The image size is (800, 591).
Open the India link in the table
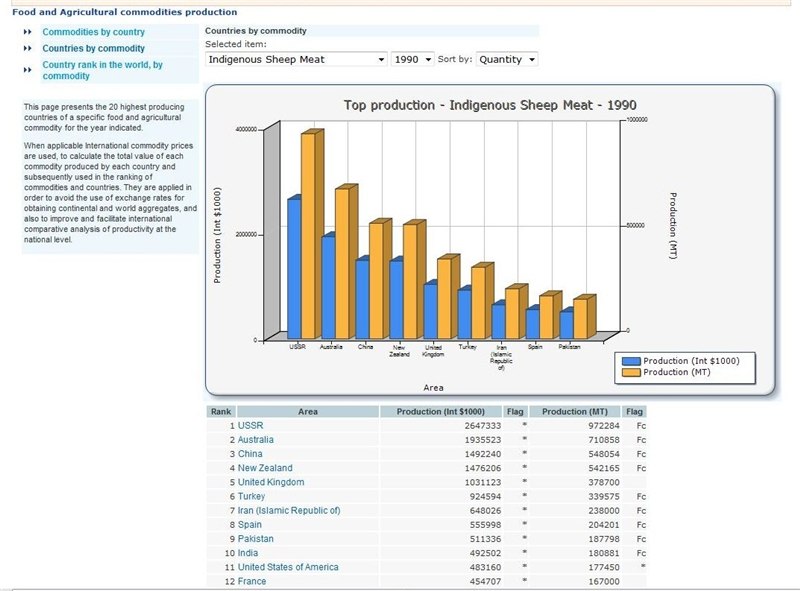tap(248, 553)
